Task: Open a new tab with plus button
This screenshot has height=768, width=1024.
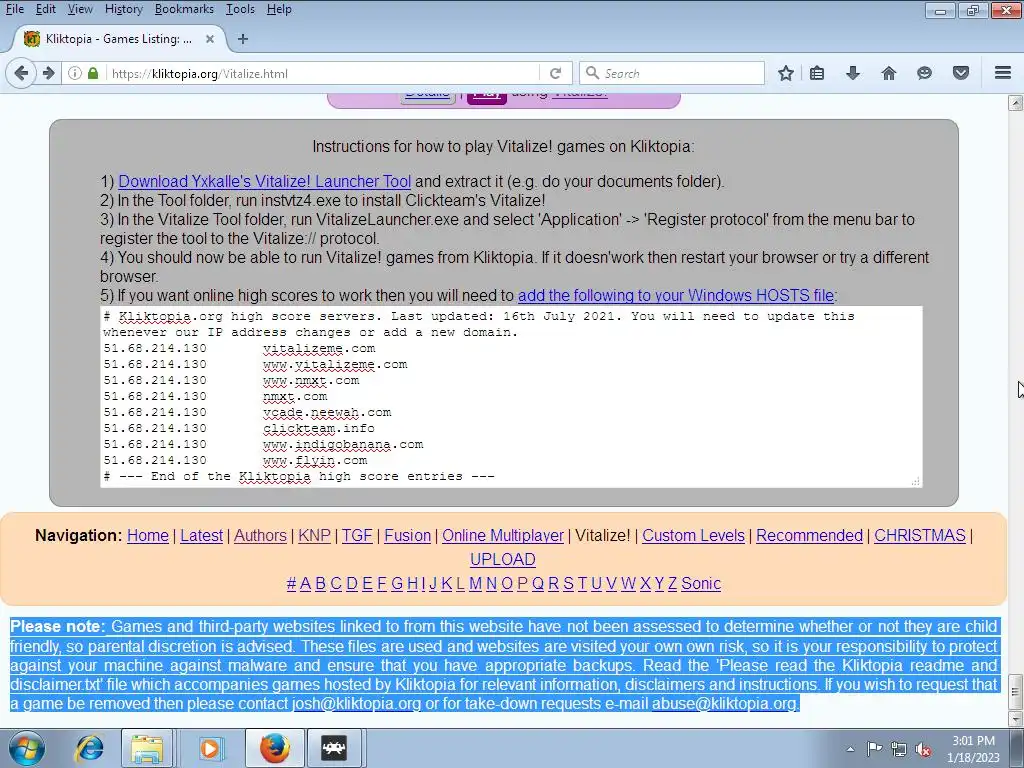Action: 243,39
